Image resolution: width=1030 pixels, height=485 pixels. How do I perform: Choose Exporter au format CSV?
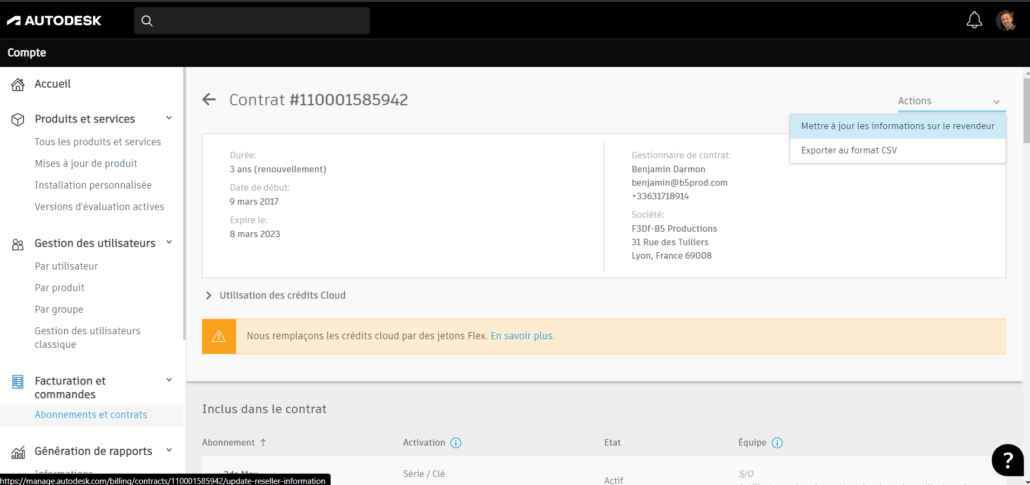897,150
